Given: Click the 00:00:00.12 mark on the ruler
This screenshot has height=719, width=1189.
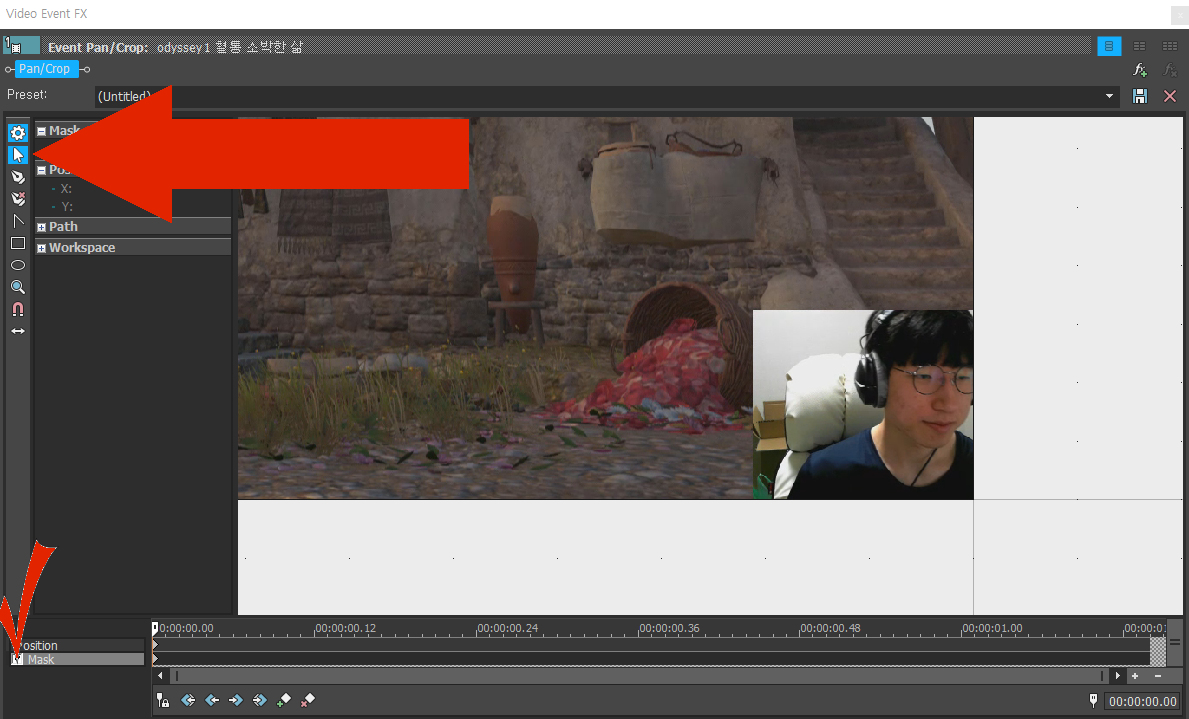Looking at the screenshot, I should click(346, 629).
